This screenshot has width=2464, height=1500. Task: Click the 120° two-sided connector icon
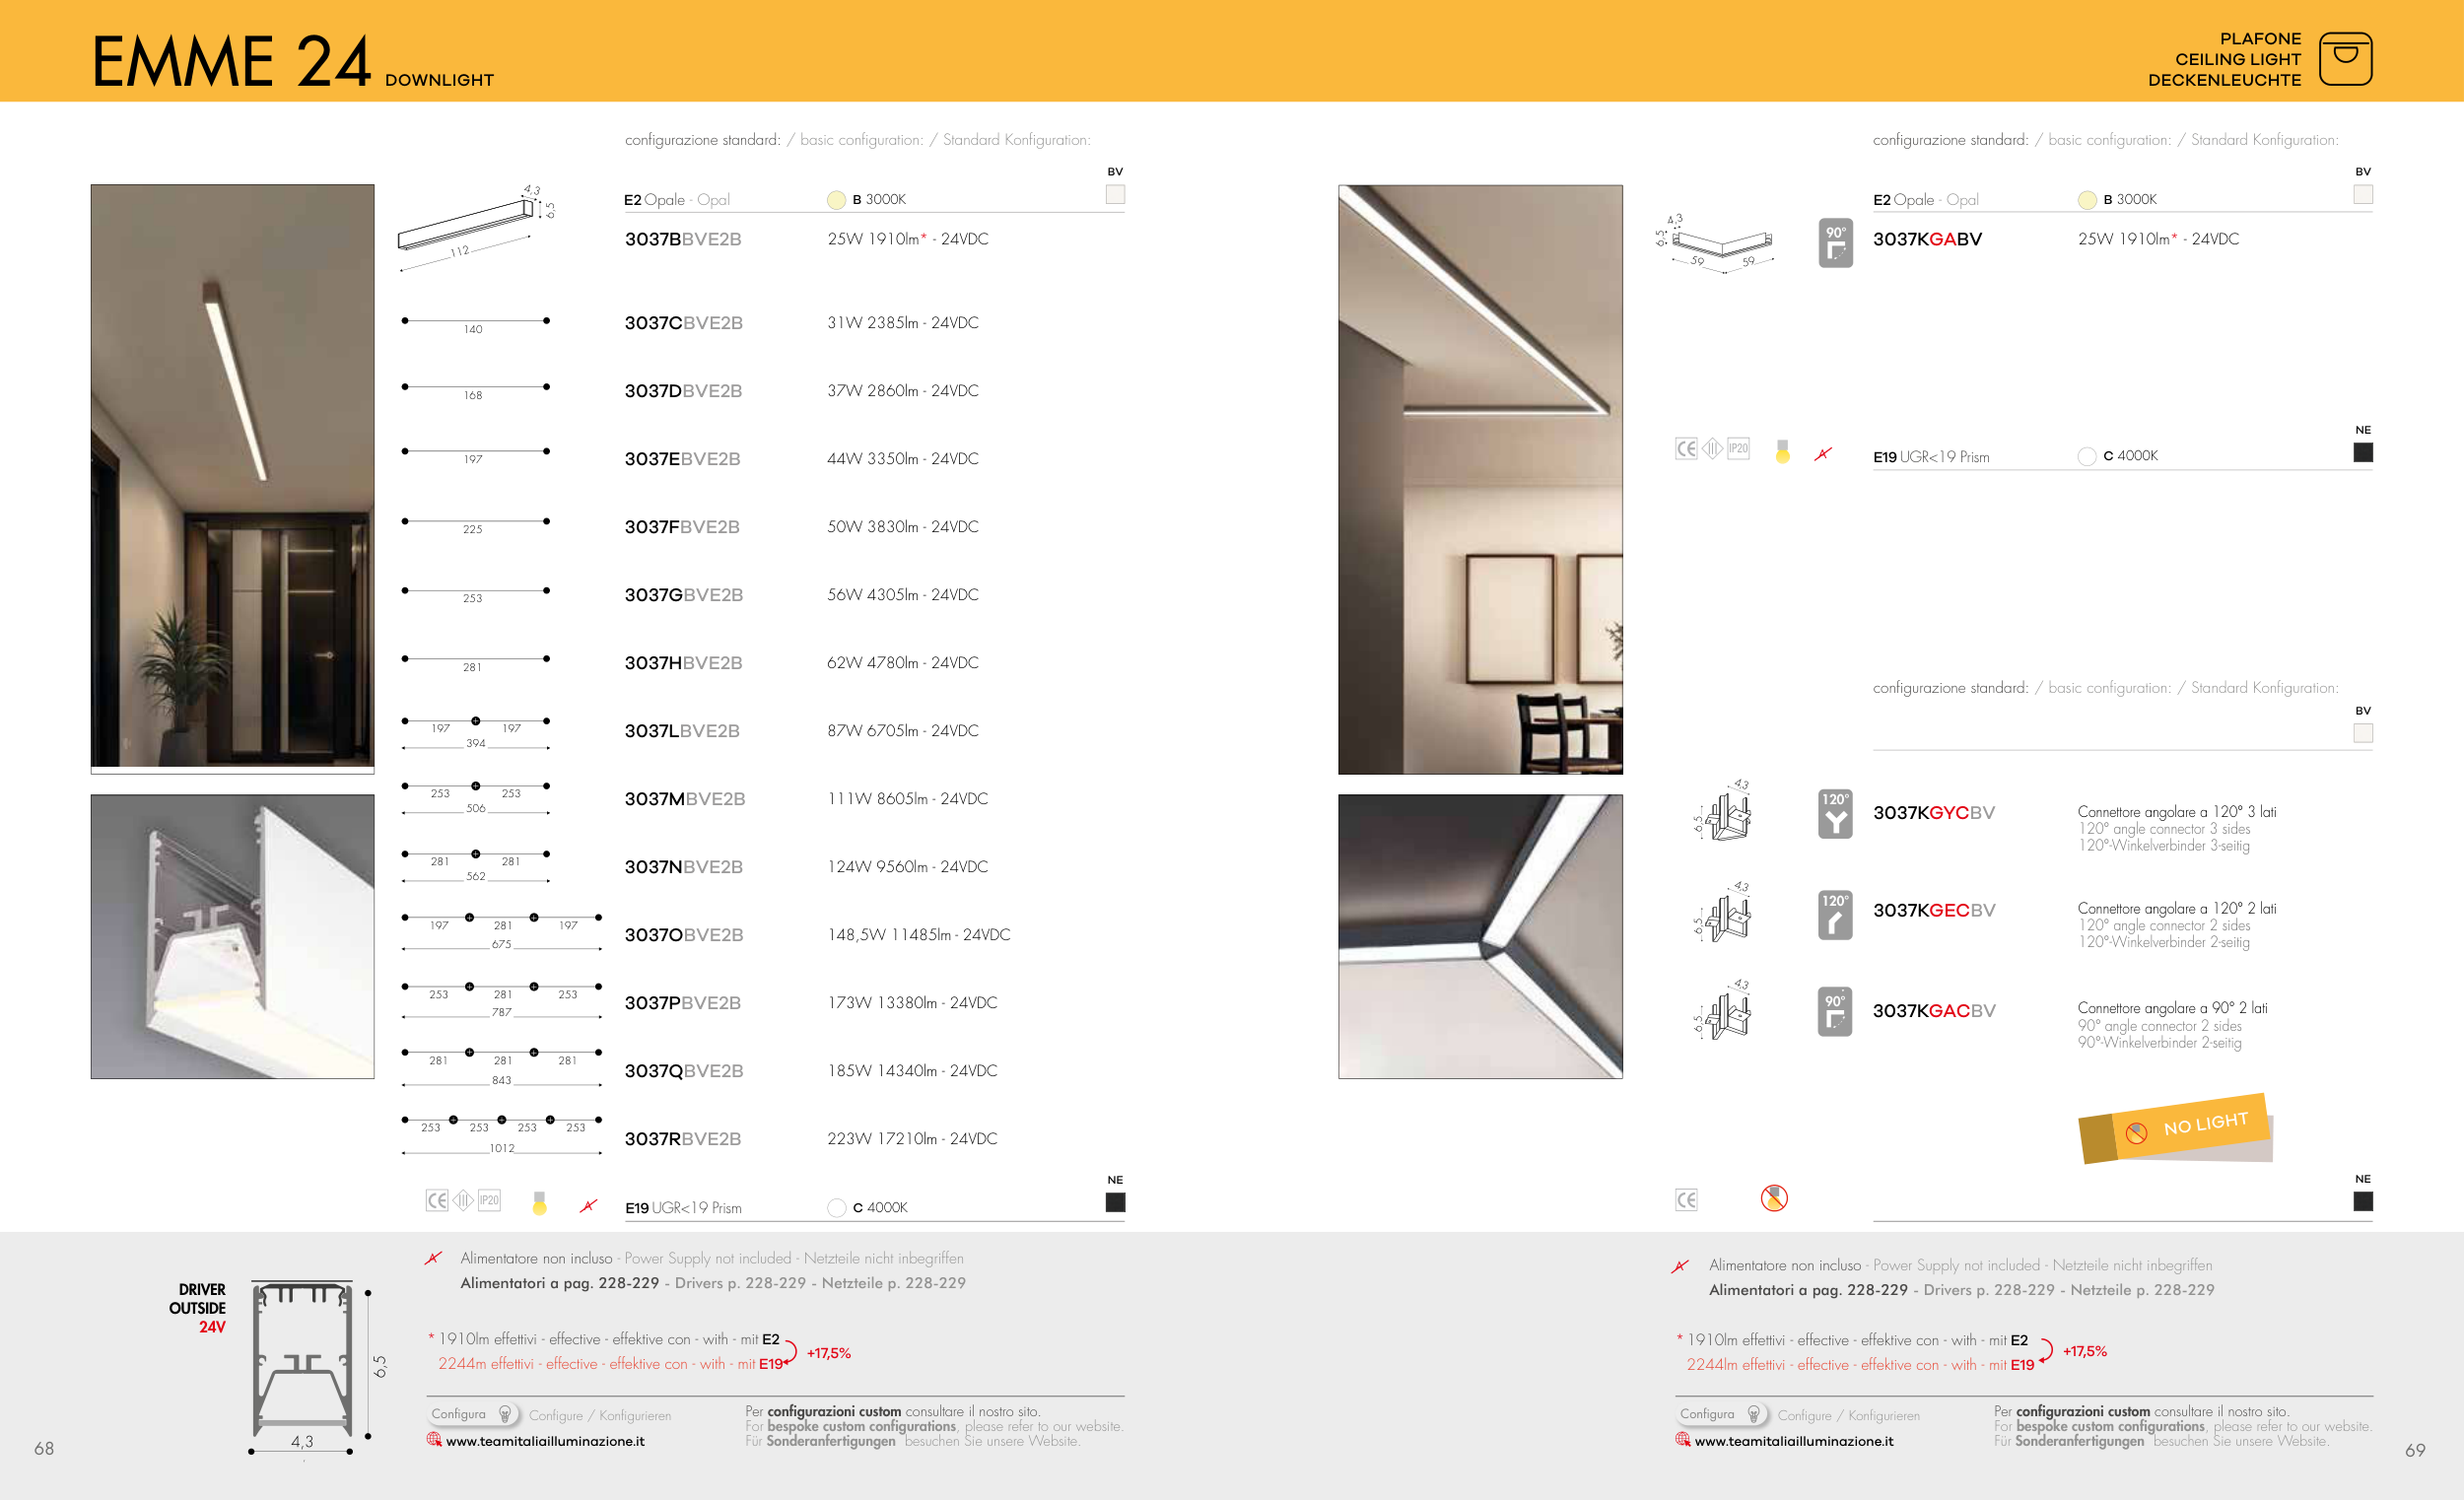(1834, 915)
